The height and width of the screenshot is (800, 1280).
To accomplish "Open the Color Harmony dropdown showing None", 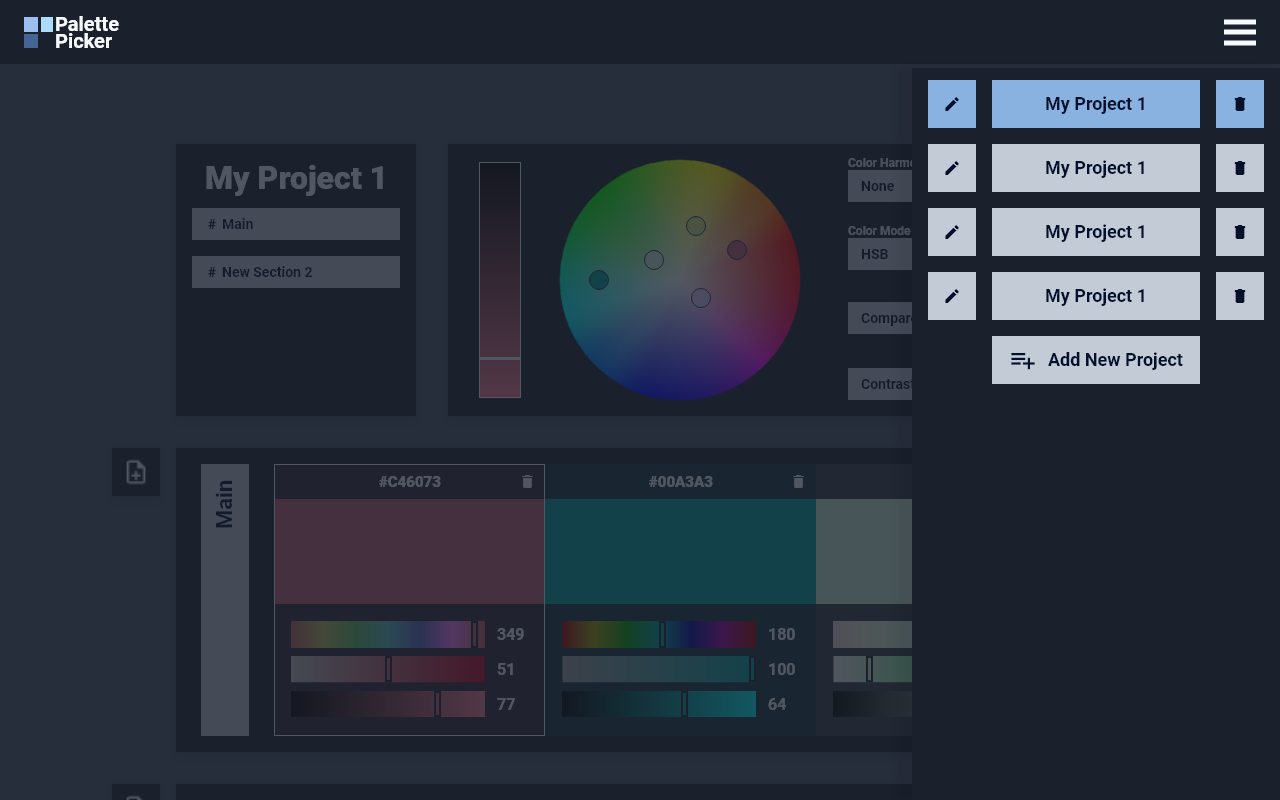I will [x=878, y=186].
